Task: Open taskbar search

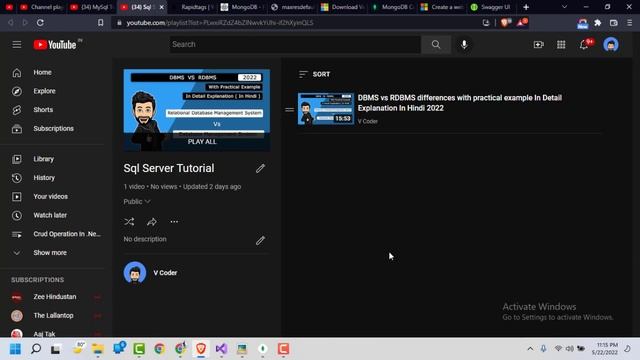Action: [36, 349]
